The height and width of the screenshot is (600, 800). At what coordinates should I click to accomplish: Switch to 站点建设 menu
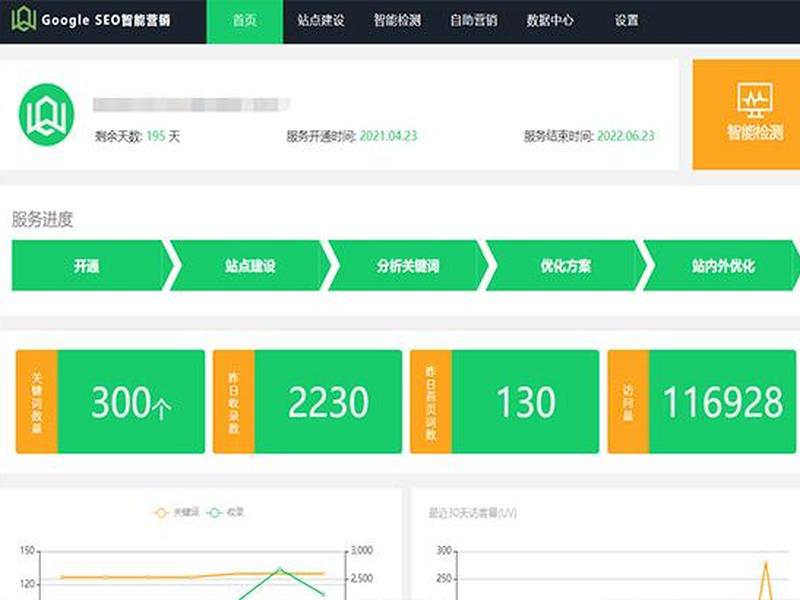(x=321, y=20)
